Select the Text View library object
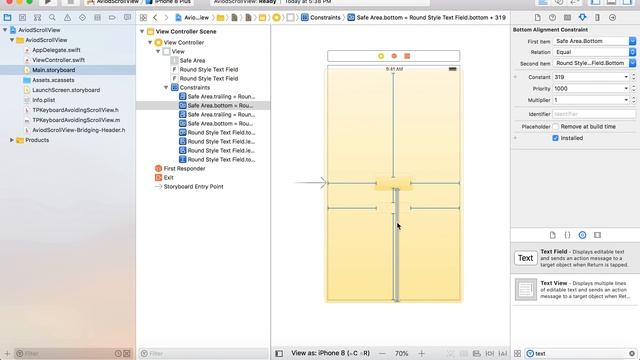 [x=575, y=289]
